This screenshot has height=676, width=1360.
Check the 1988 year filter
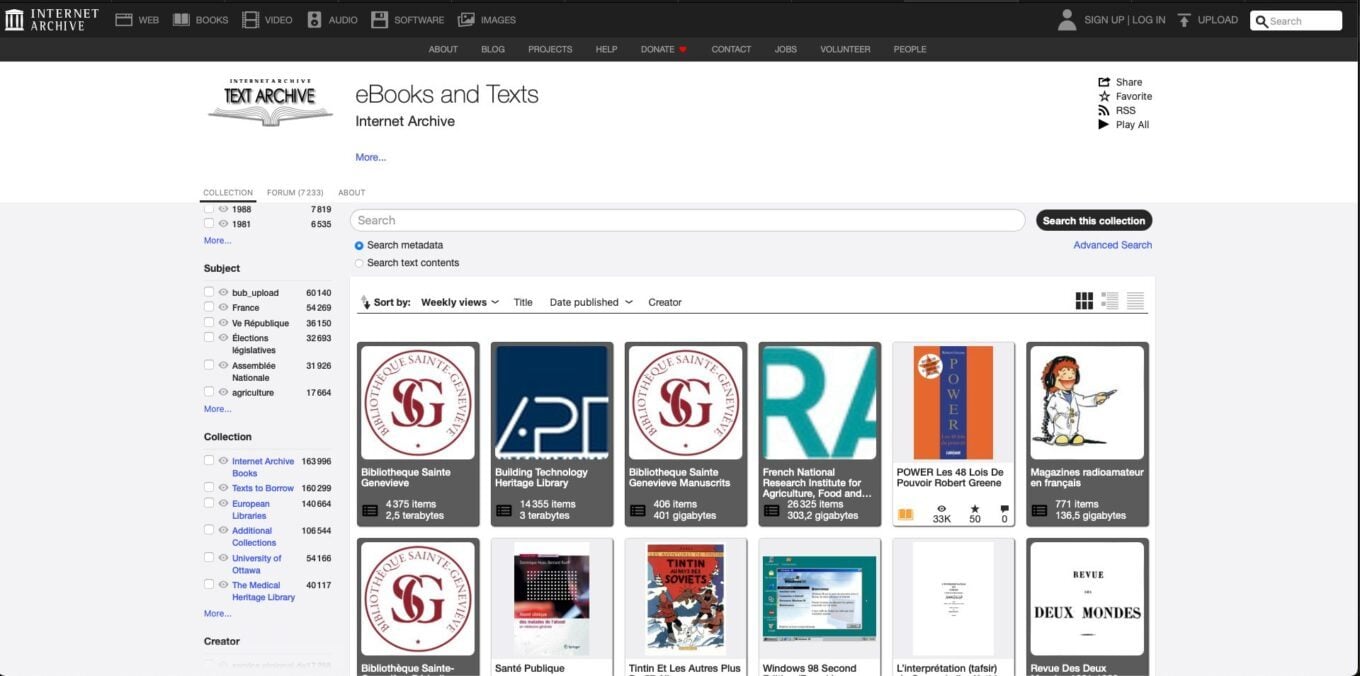[x=209, y=209]
